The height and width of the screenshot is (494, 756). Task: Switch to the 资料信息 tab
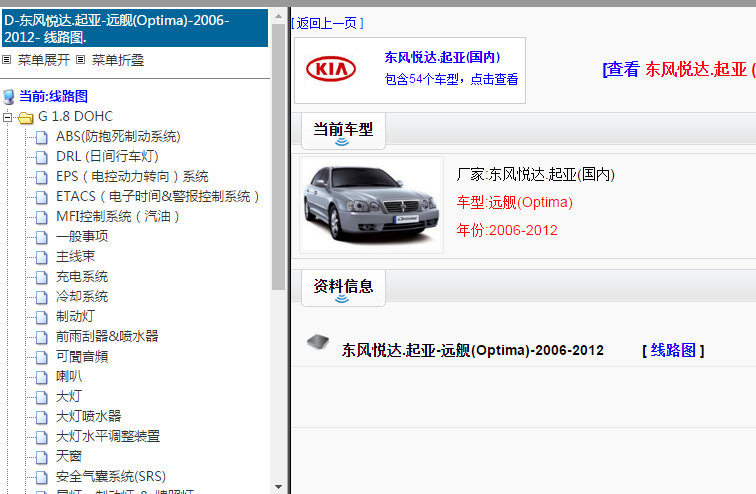point(343,288)
